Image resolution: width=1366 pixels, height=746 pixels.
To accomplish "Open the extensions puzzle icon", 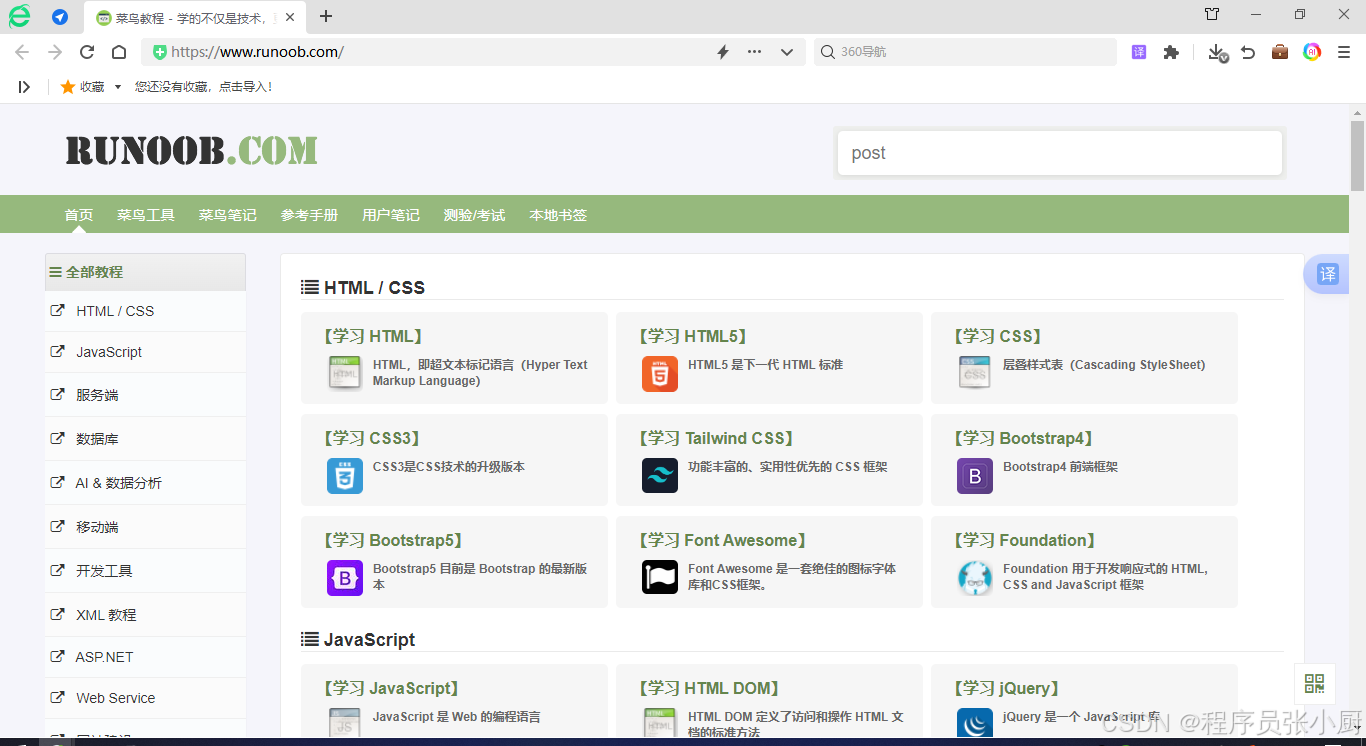I will click(1171, 52).
